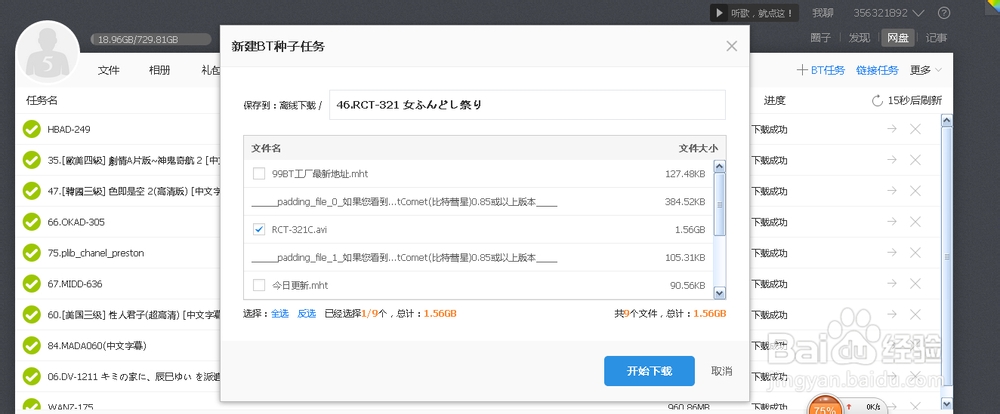Viewport: 1000px width, 414px height.
Task: Check the 99BT工厂最新地址.mht file checkbox
Action: click(259, 173)
